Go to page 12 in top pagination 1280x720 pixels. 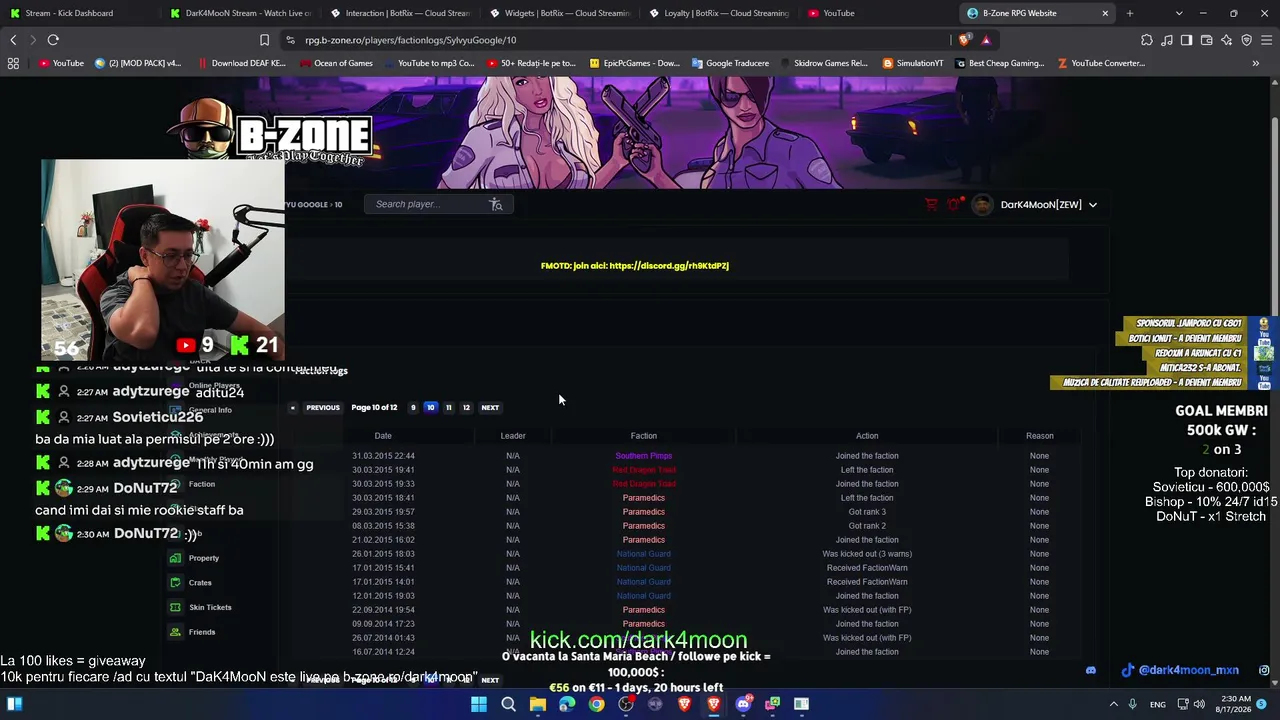click(x=466, y=408)
